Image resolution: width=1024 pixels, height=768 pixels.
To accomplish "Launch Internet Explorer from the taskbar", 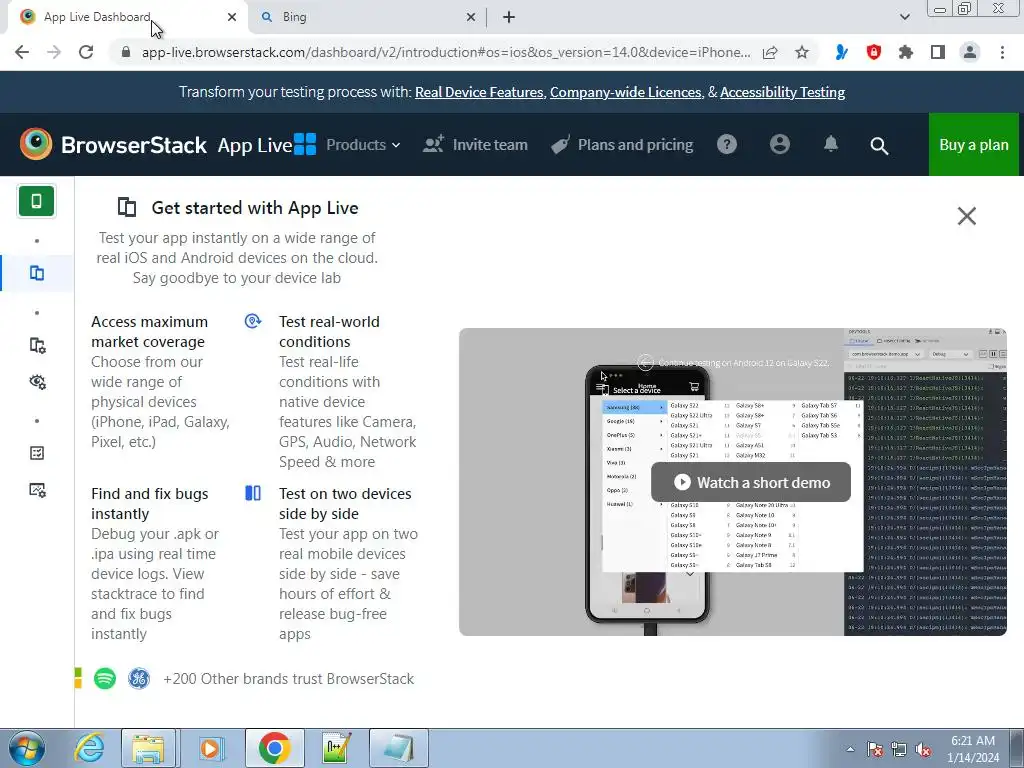I will click(89, 748).
